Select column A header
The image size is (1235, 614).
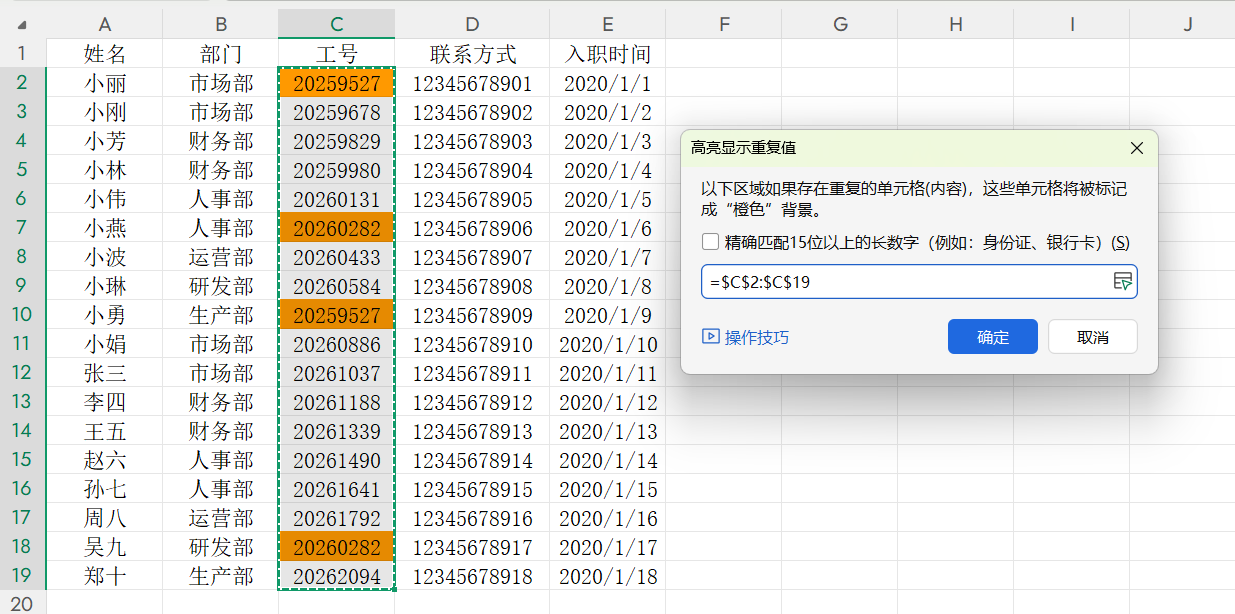(104, 24)
